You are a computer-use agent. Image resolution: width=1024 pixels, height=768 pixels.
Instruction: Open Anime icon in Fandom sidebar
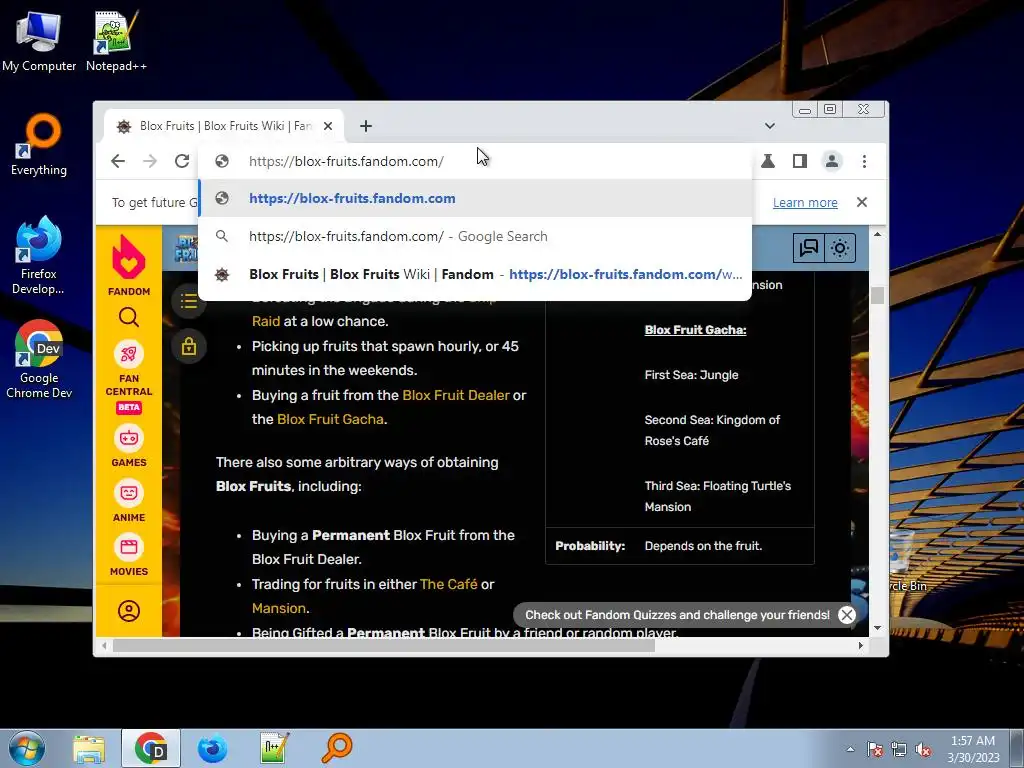[129, 493]
